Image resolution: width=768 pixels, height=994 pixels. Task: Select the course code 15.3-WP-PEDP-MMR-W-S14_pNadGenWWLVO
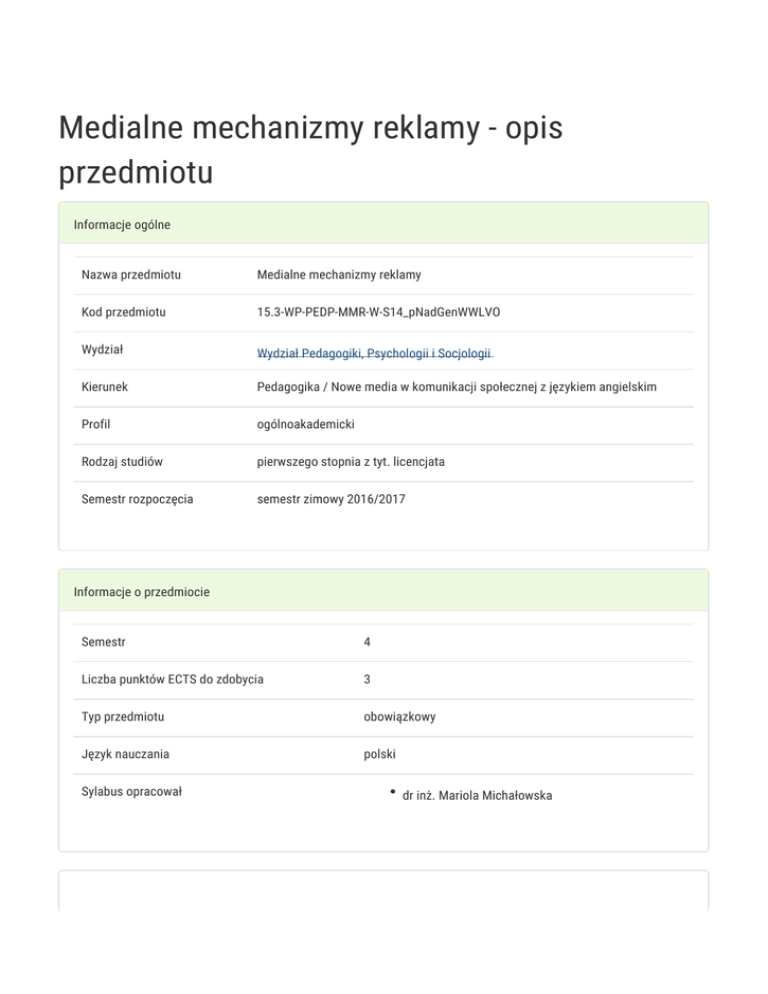pyautogui.click(x=378, y=312)
